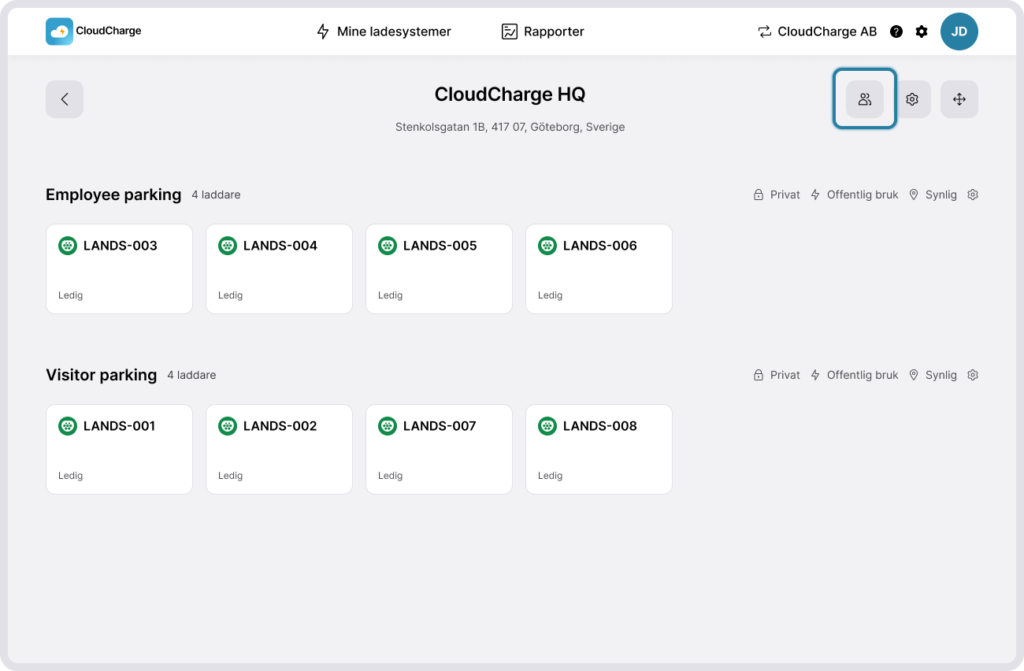Switch organization via CloudCharge AB
This screenshot has height=671, width=1024.
click(816, 32)
